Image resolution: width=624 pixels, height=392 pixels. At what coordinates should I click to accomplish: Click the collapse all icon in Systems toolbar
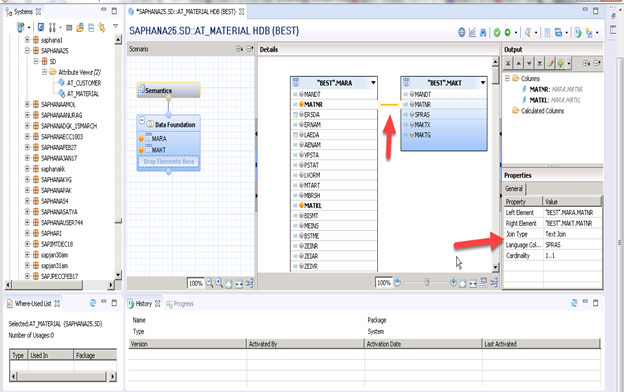(91, 27)
